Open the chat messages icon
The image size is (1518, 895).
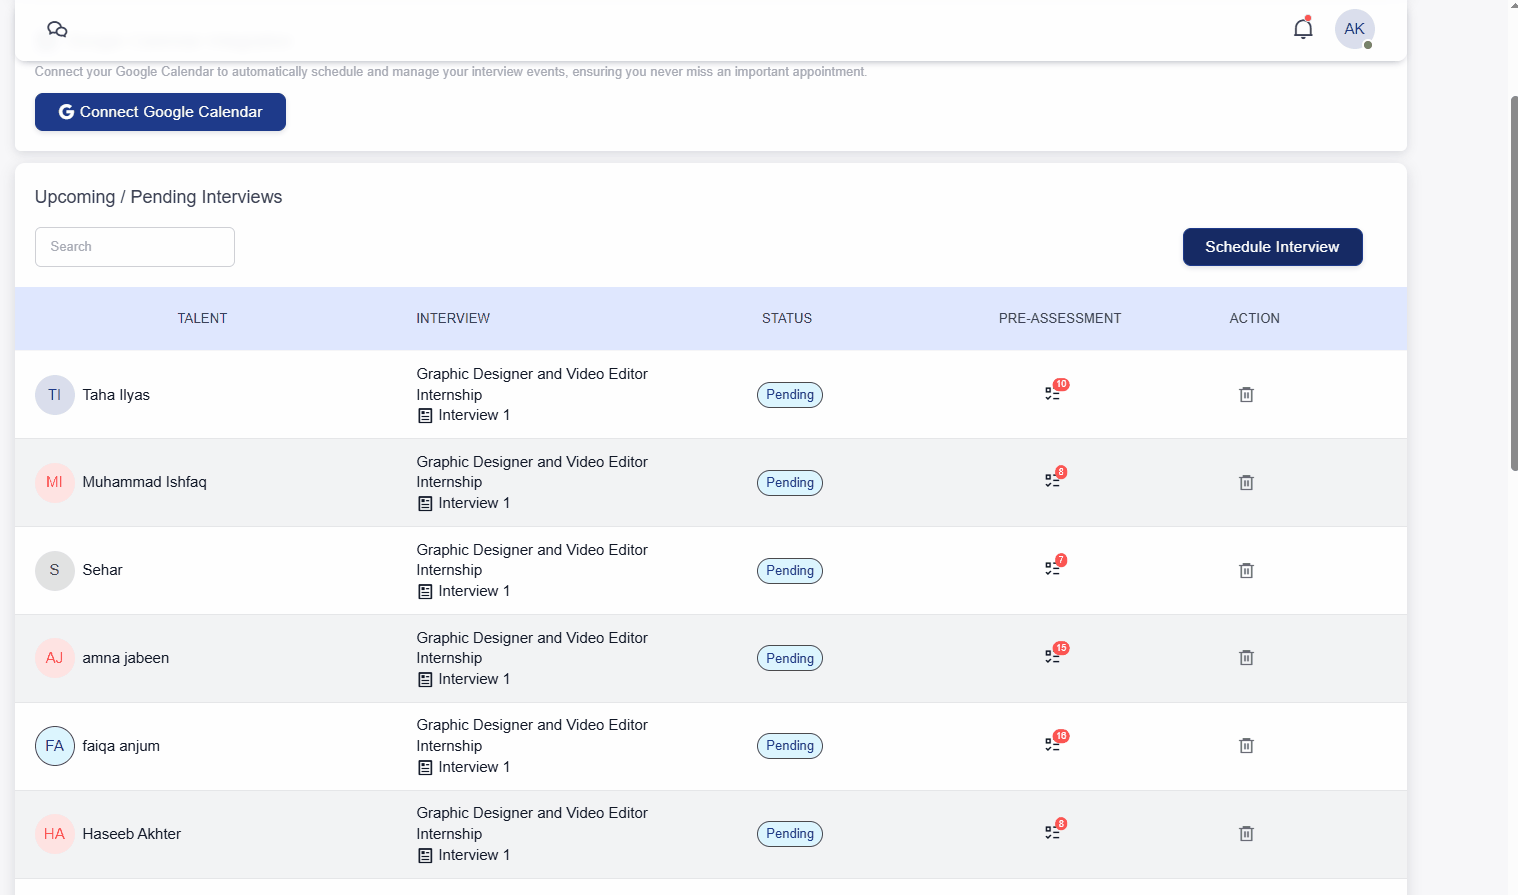57,29
